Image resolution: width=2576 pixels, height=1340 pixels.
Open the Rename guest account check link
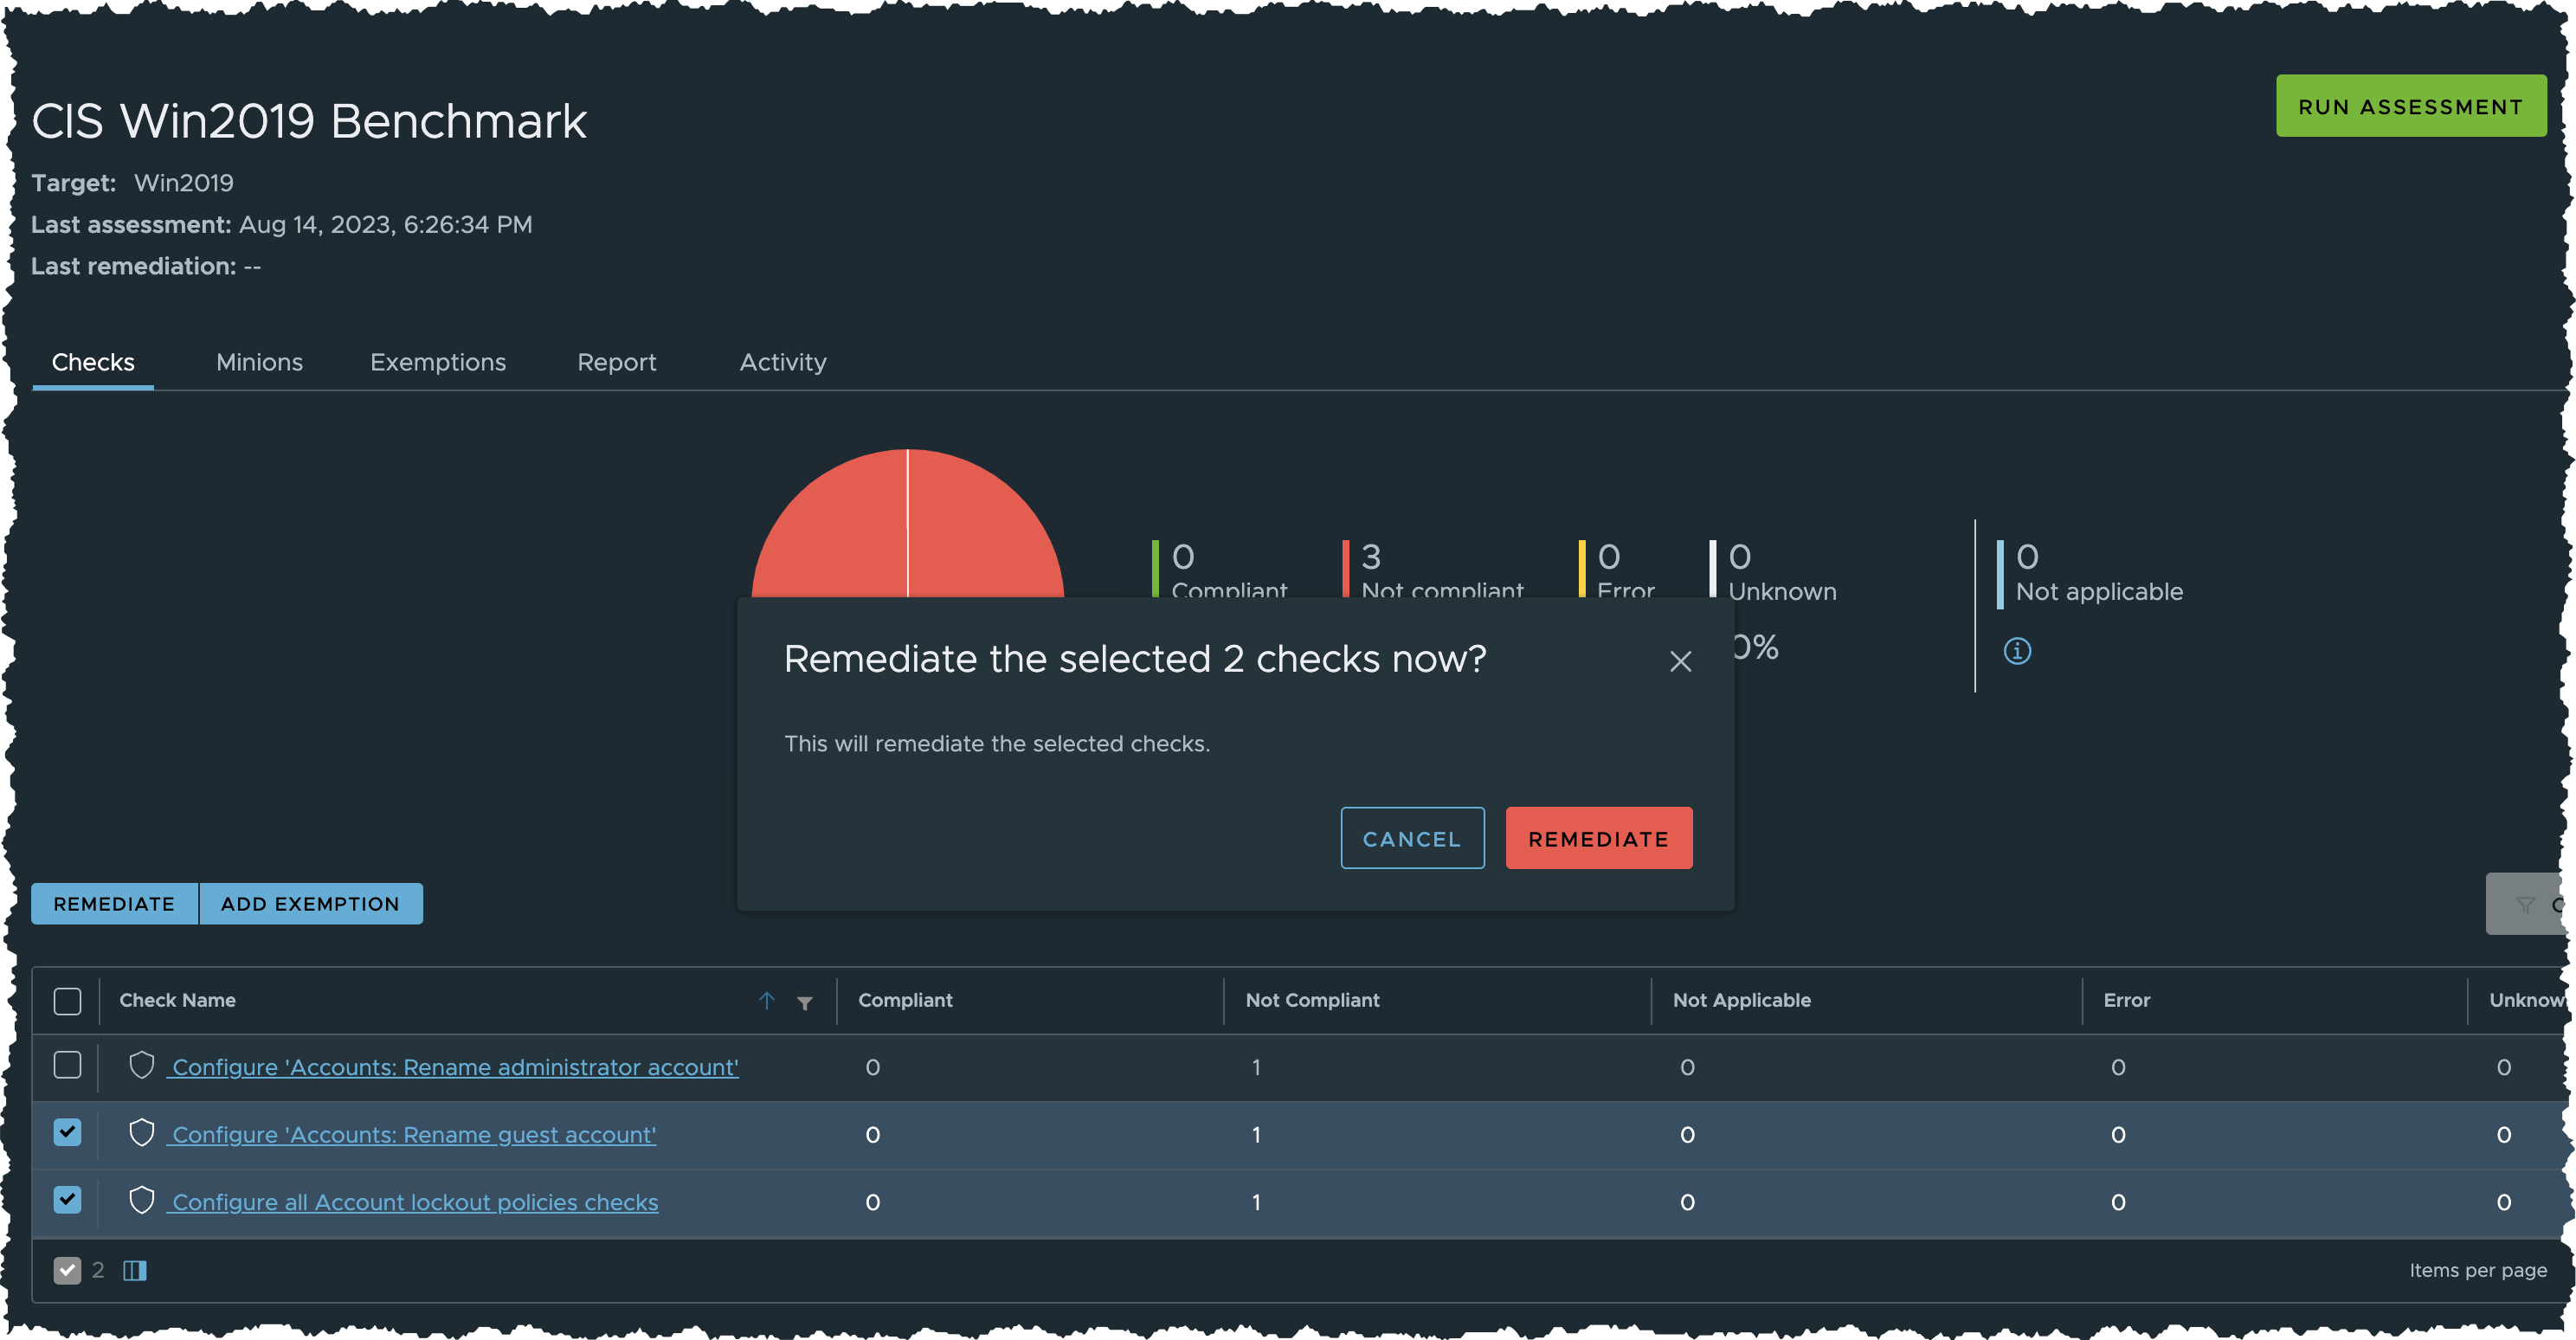coord(414,1134)
